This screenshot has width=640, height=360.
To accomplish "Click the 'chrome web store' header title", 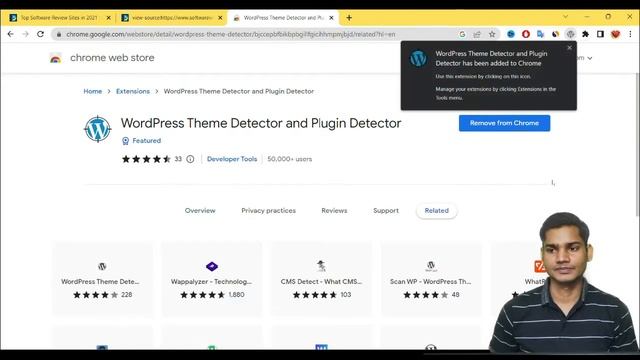I will click(112, 58).
